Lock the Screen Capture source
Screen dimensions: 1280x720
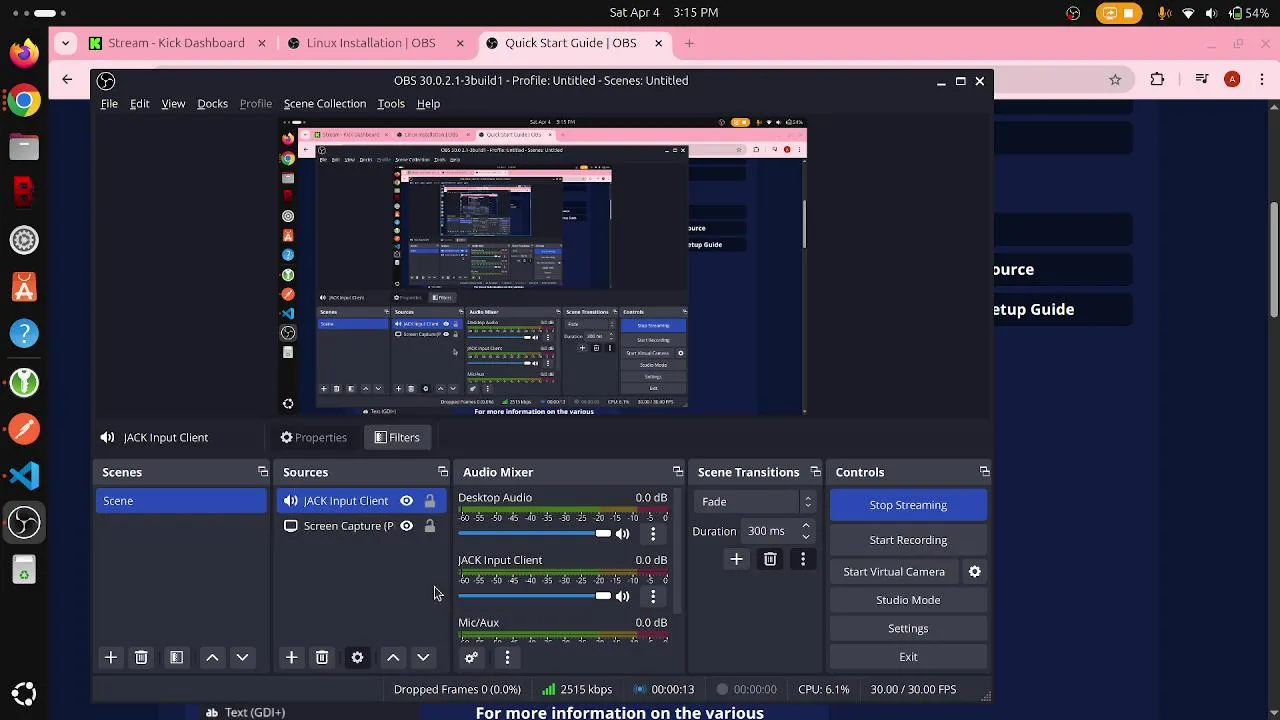coord(430,526)
